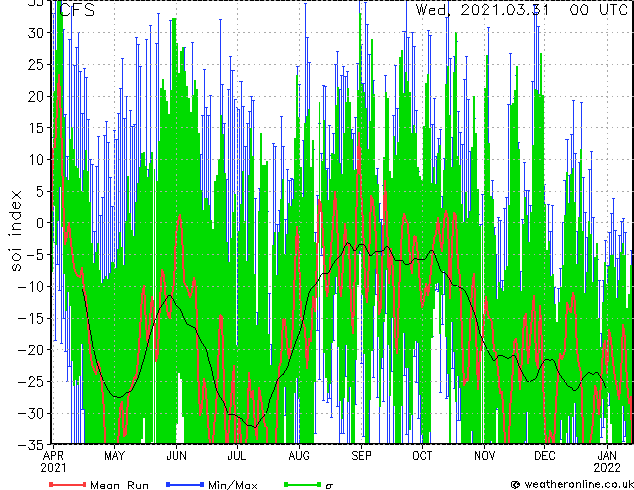Viewport: 634px width, 490px height.
Task: Click the red Mean Run legend line
Action: 68,484
